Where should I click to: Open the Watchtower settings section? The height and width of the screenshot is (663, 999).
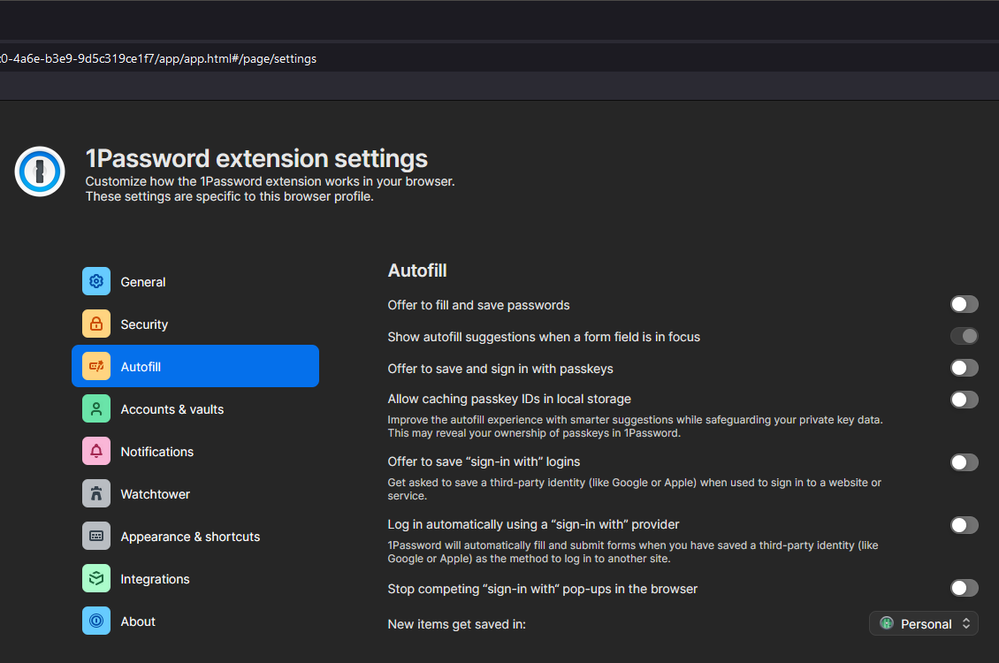195,494
